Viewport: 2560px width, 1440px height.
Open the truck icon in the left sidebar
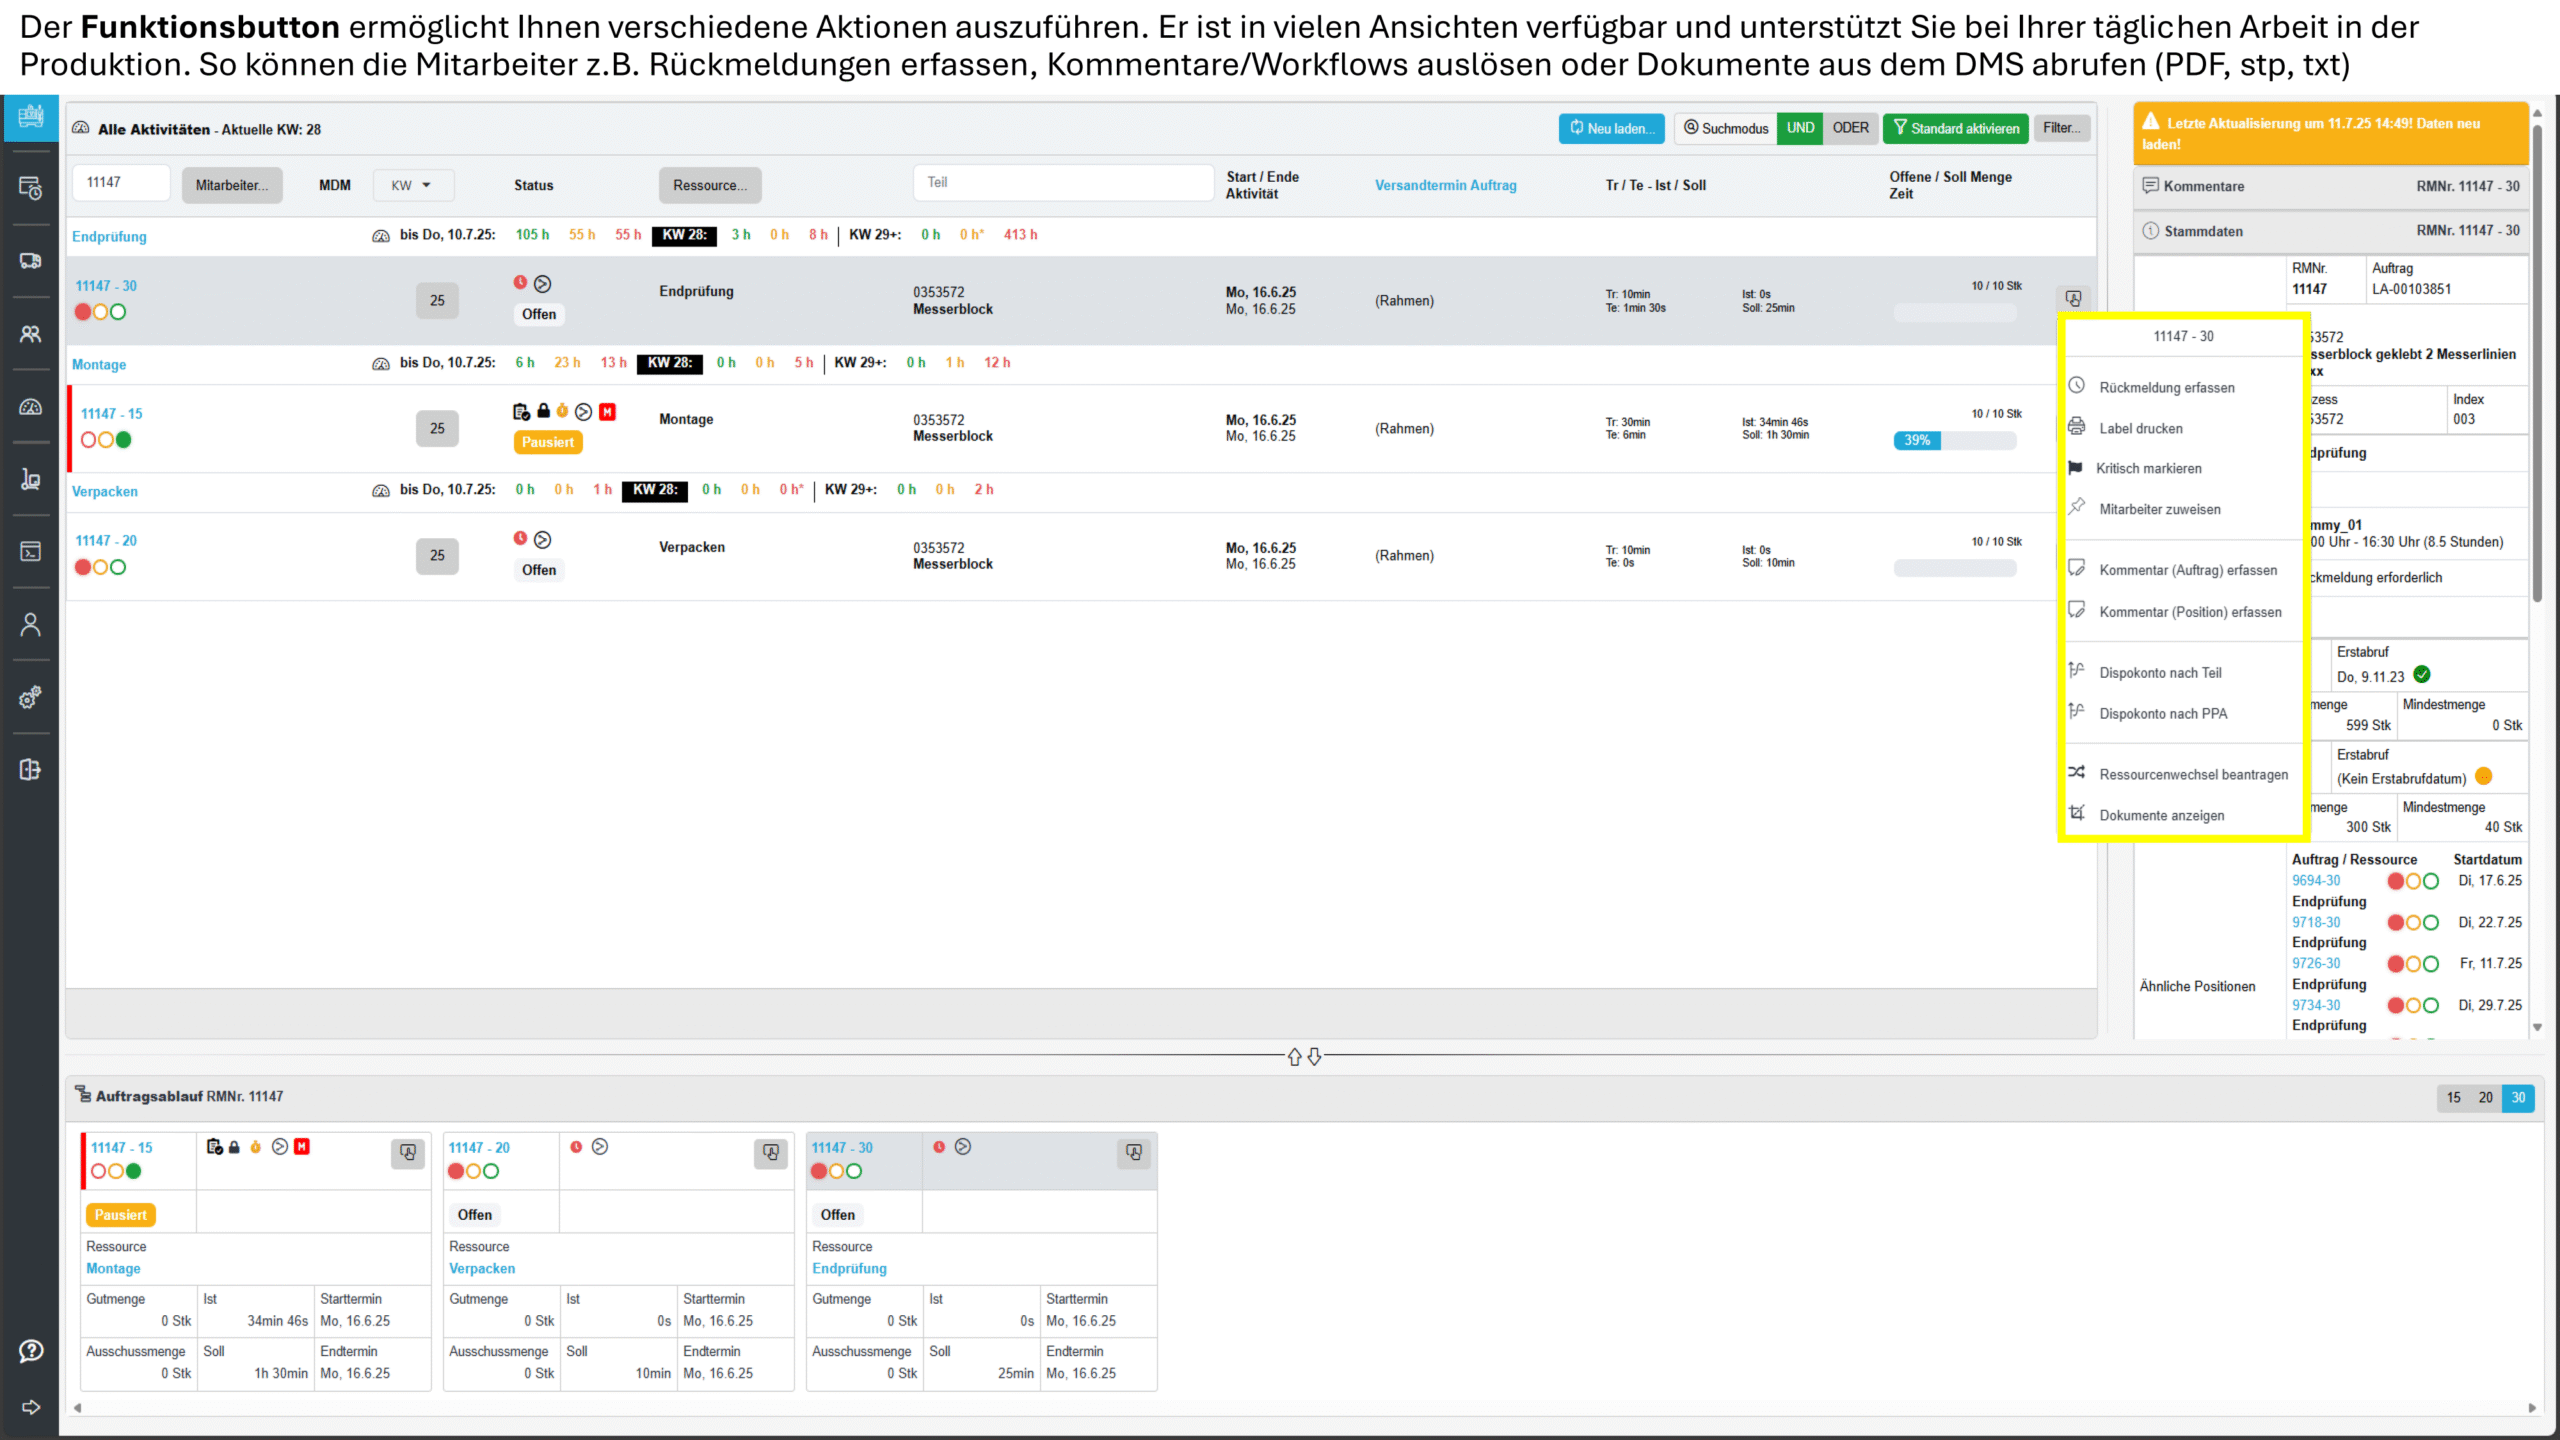[30, 261]
